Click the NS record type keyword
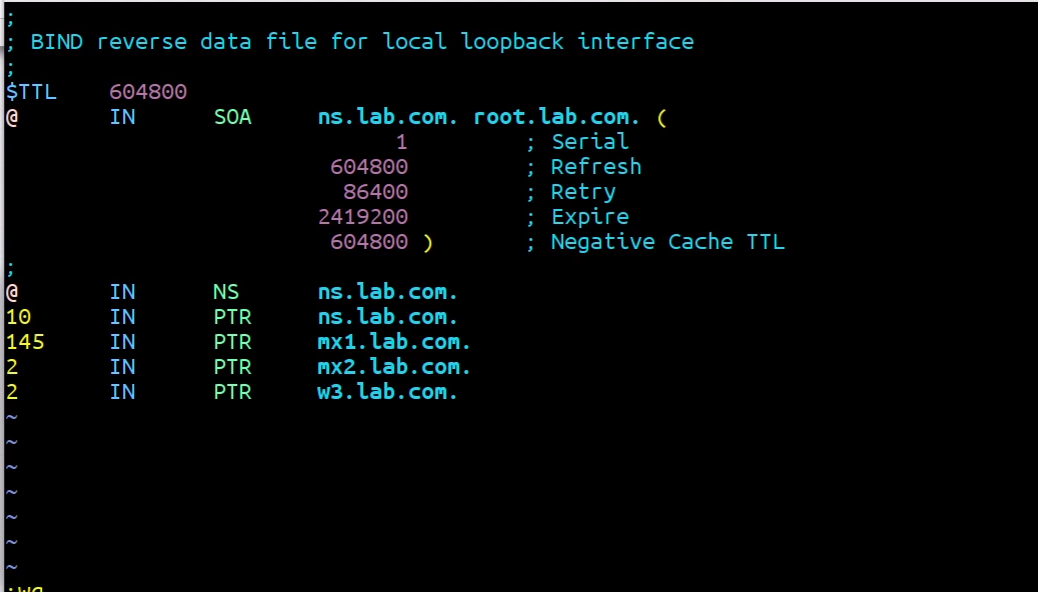This screenshot has width=1038, height=592. (226, 292)
